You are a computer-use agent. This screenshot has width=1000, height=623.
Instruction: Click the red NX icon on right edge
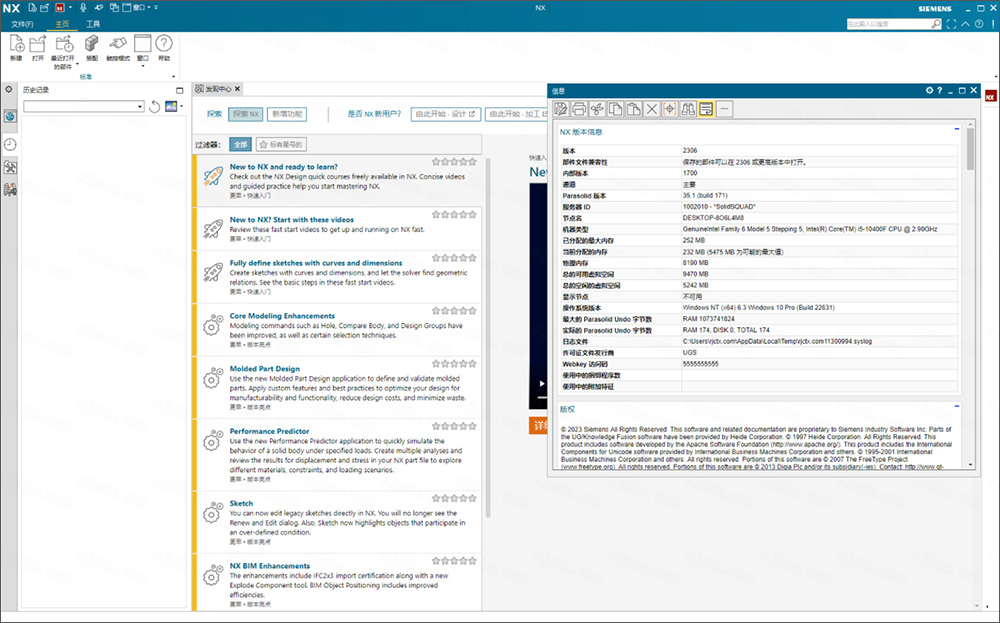pos(990,96)
